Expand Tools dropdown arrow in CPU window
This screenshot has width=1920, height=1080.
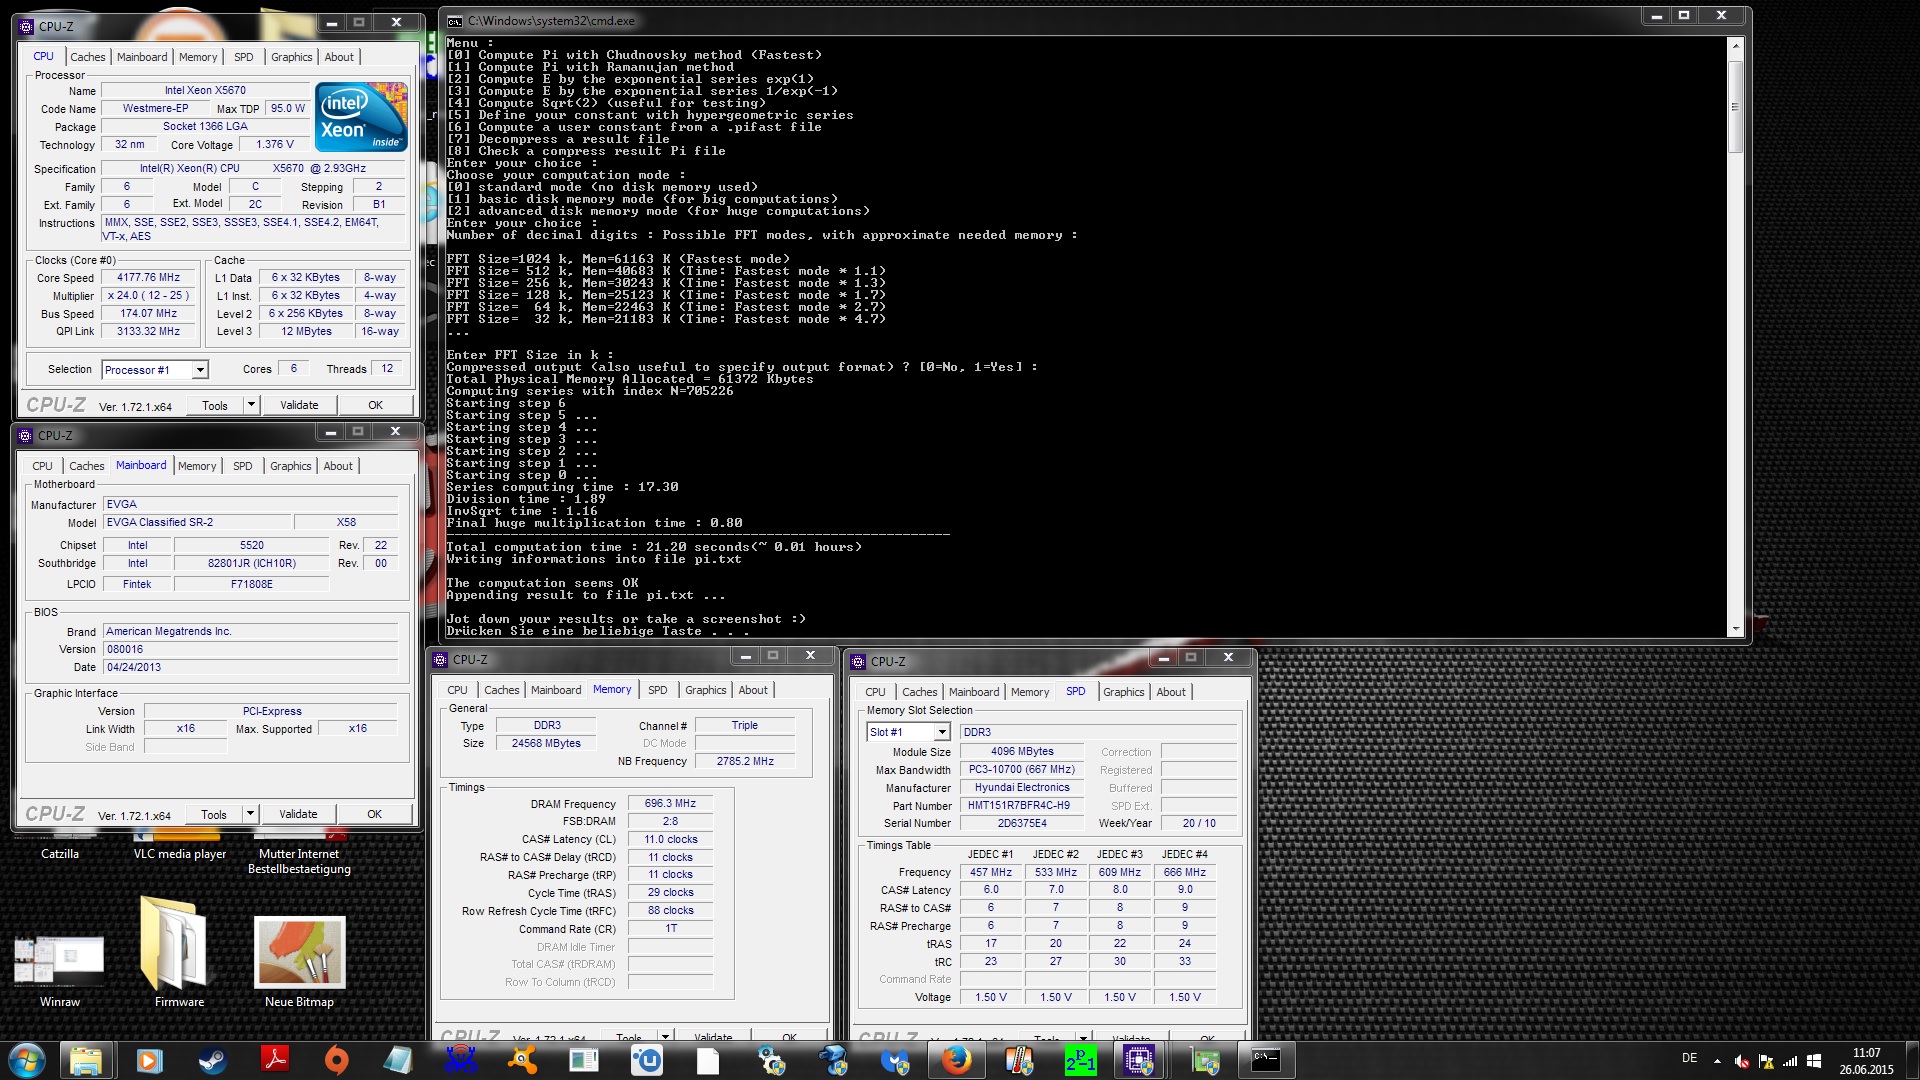tap(251, 405)
